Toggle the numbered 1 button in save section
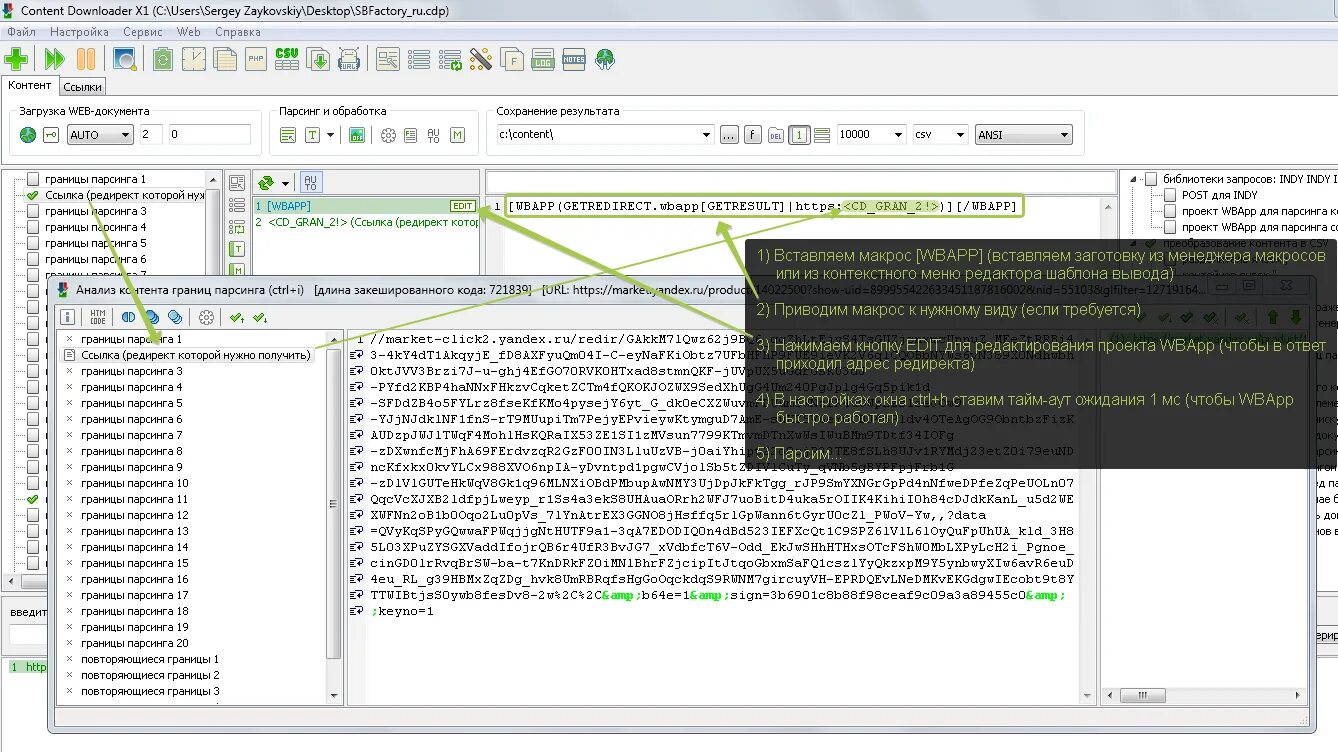The image size is (1338, 752). click(799, 135)
